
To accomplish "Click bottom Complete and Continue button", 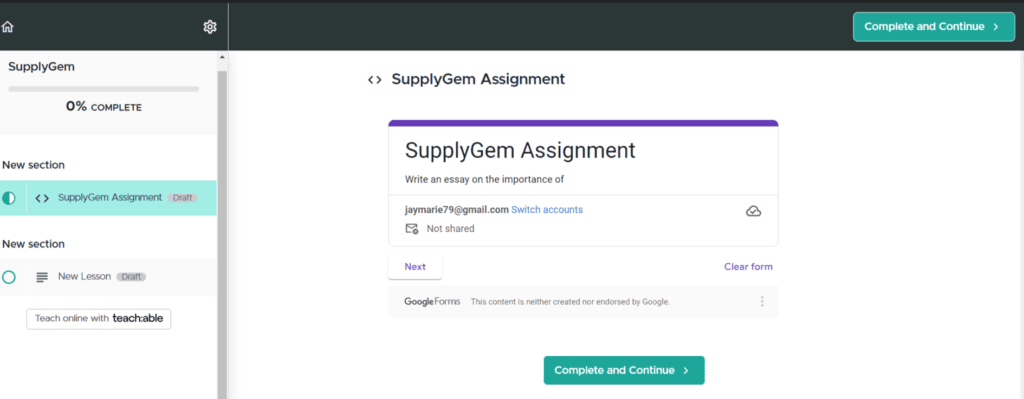I will [x=624, y=370].
